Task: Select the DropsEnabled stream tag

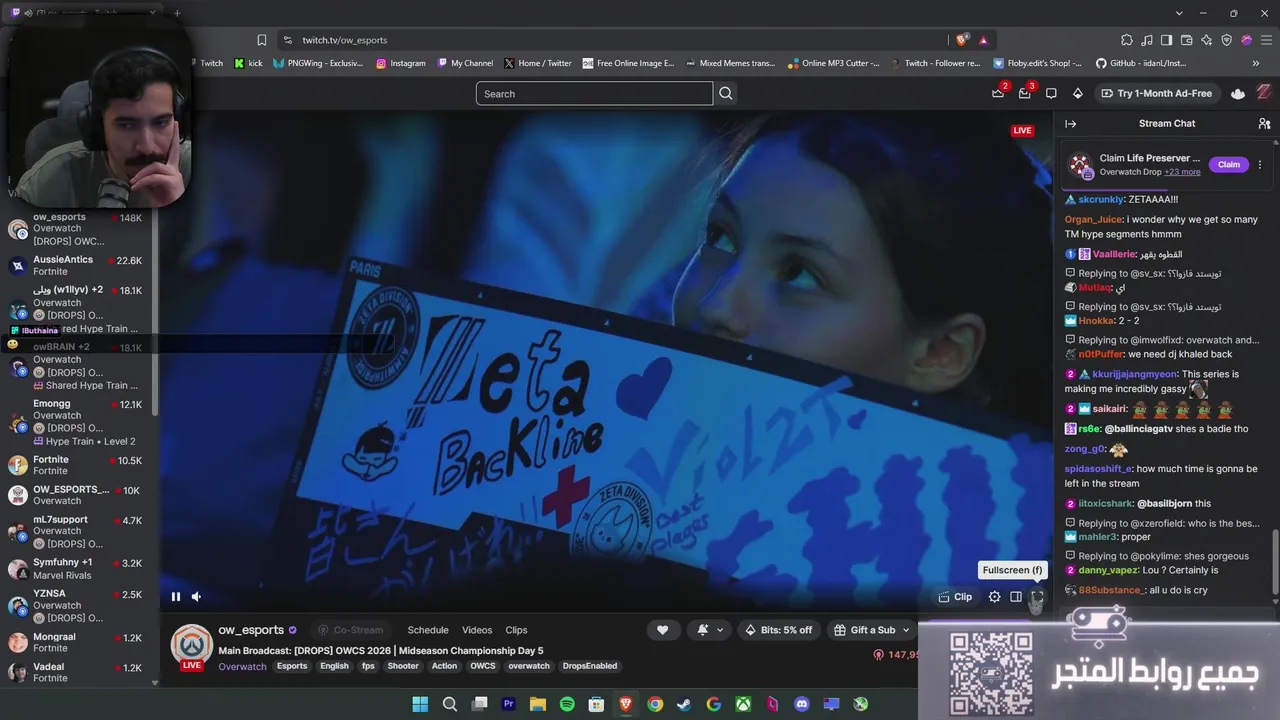Action: coord(590,666)
